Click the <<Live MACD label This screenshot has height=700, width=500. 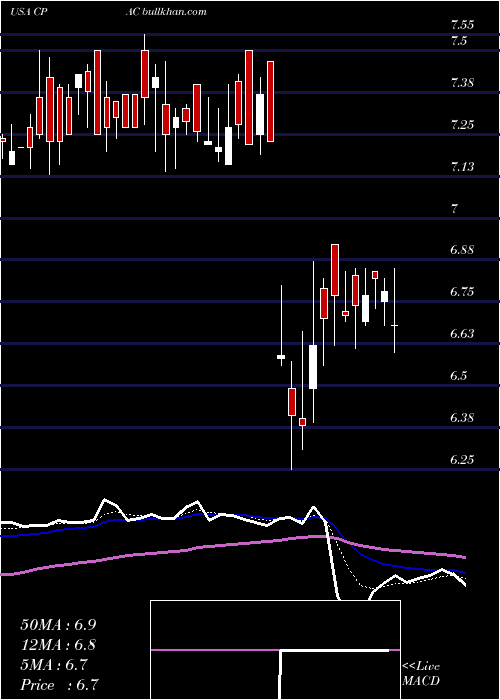tap(421, 674)
